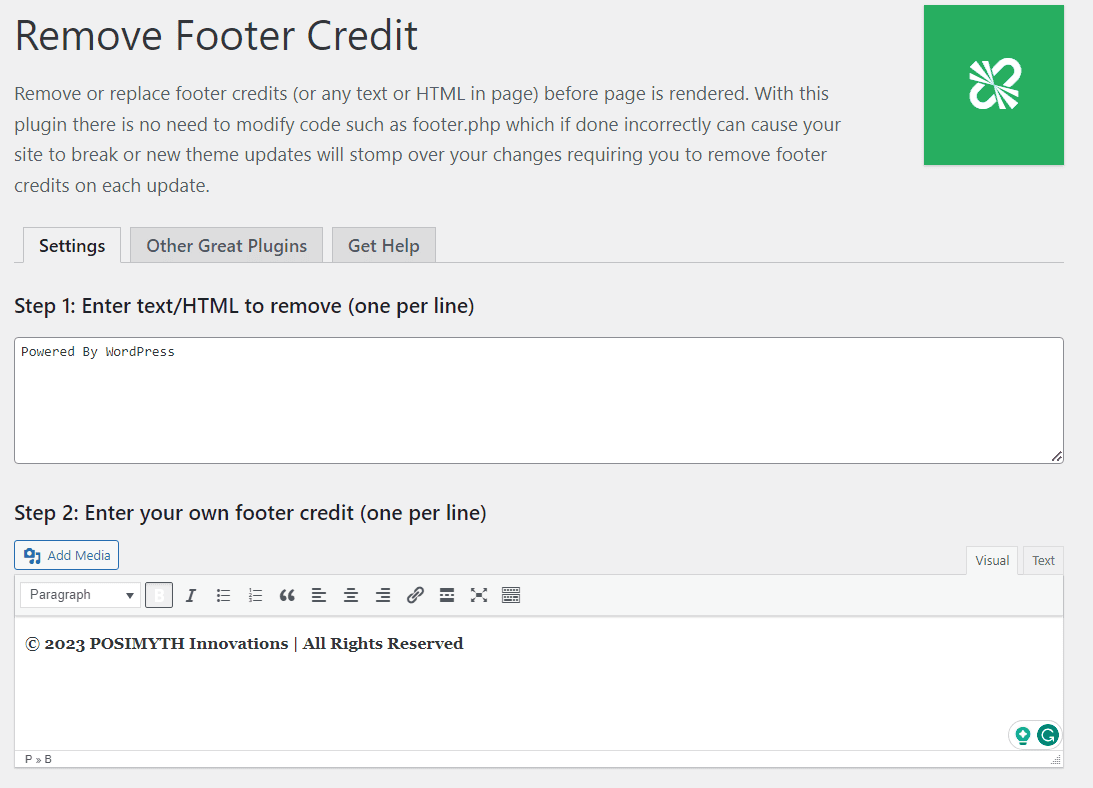Open the Grammarly suggestions icon

(1046, 735)
